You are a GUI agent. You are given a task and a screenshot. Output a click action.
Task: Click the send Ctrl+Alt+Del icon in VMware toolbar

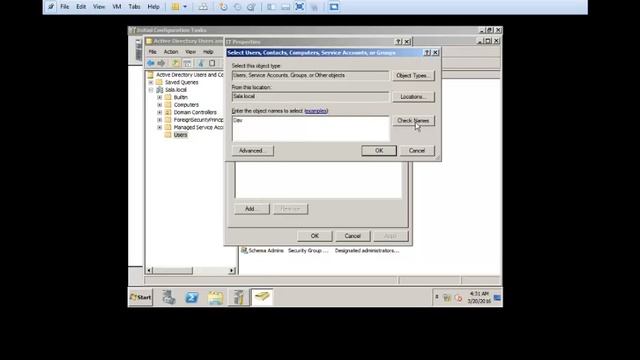[x=203, y=7]
